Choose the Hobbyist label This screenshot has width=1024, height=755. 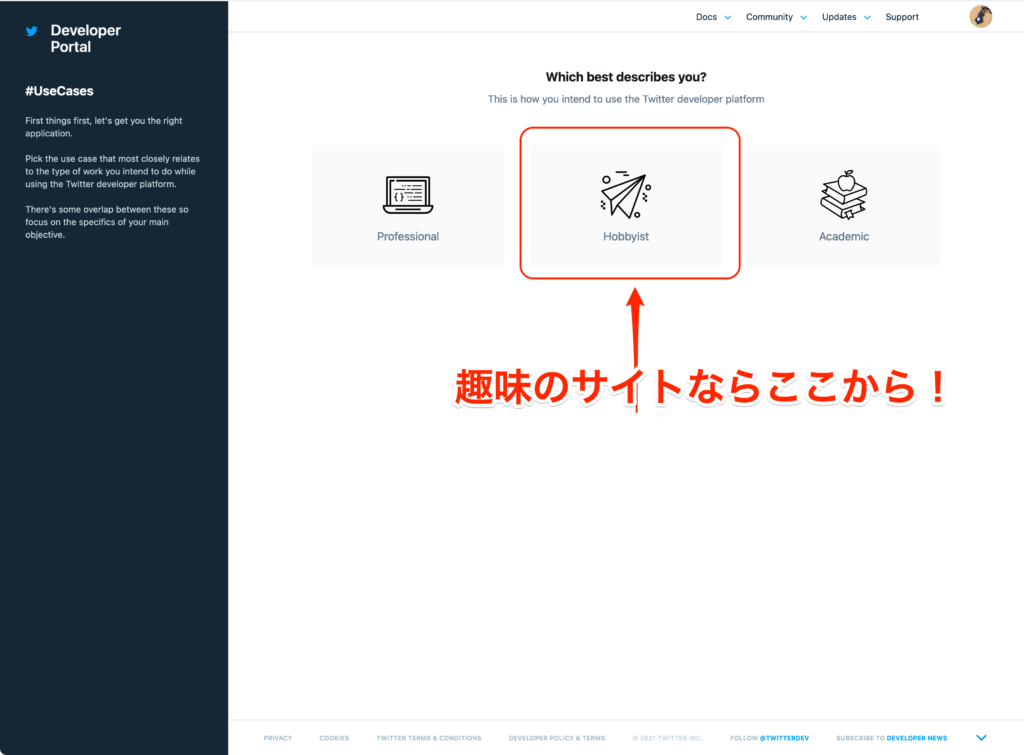coord(626,236)
